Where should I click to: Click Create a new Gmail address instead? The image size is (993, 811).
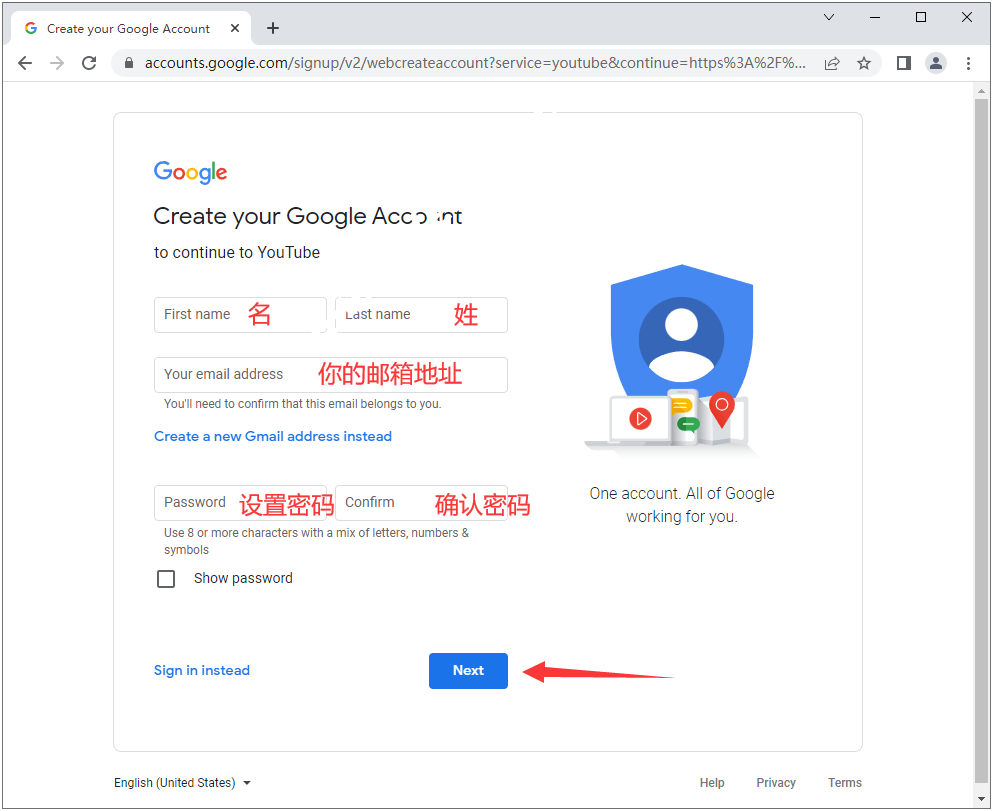pos(273,437)
